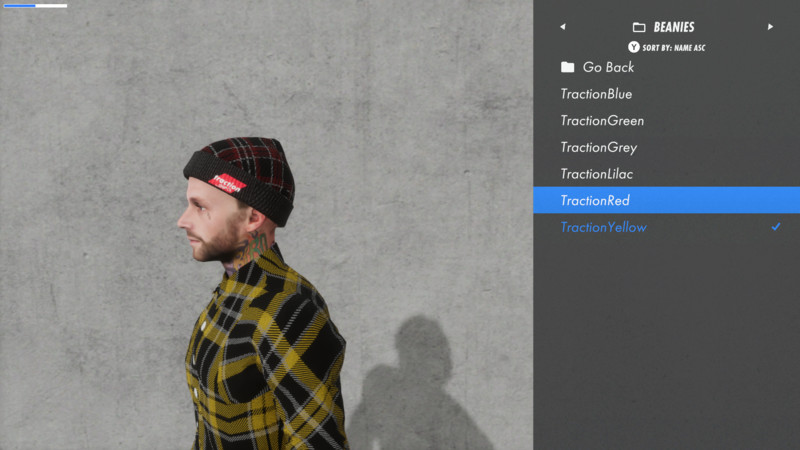Click the BEANIES category title
800x450 pixels.
673,27
